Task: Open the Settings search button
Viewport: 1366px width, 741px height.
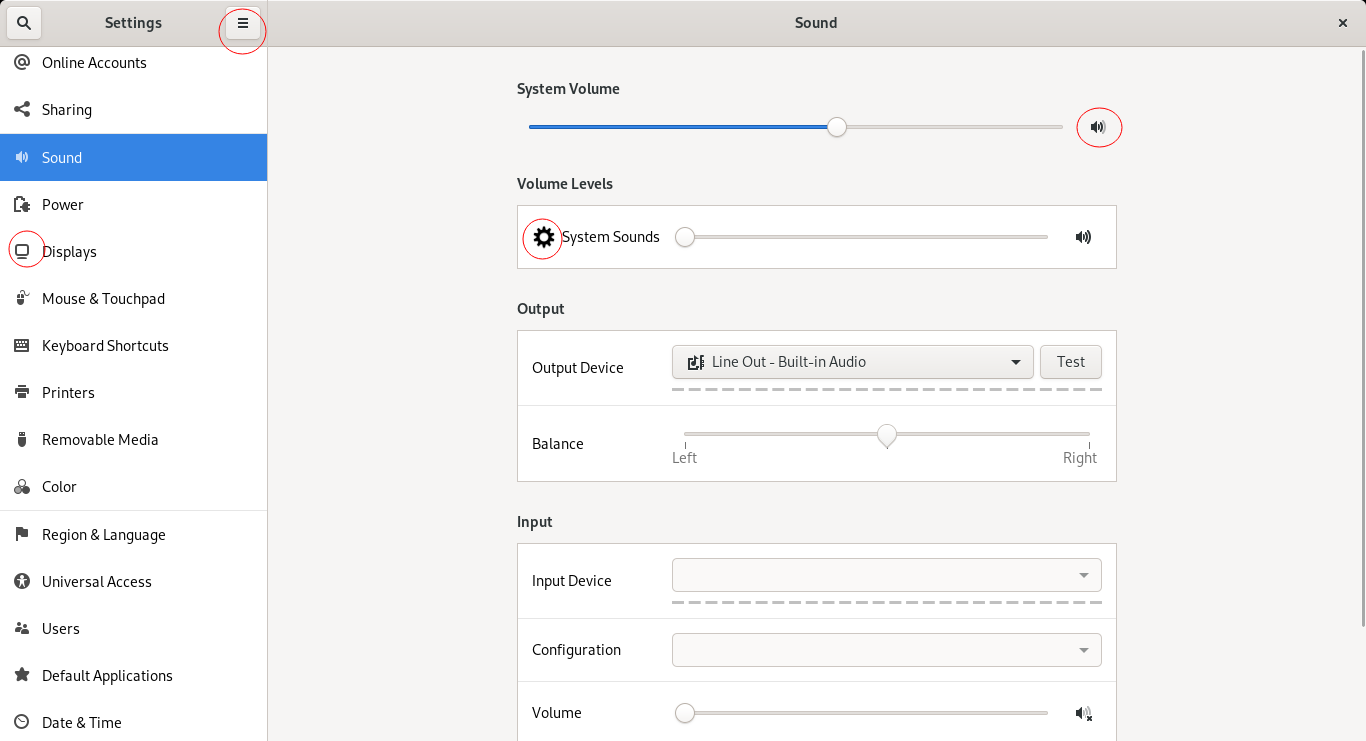Action: point(24,23)
